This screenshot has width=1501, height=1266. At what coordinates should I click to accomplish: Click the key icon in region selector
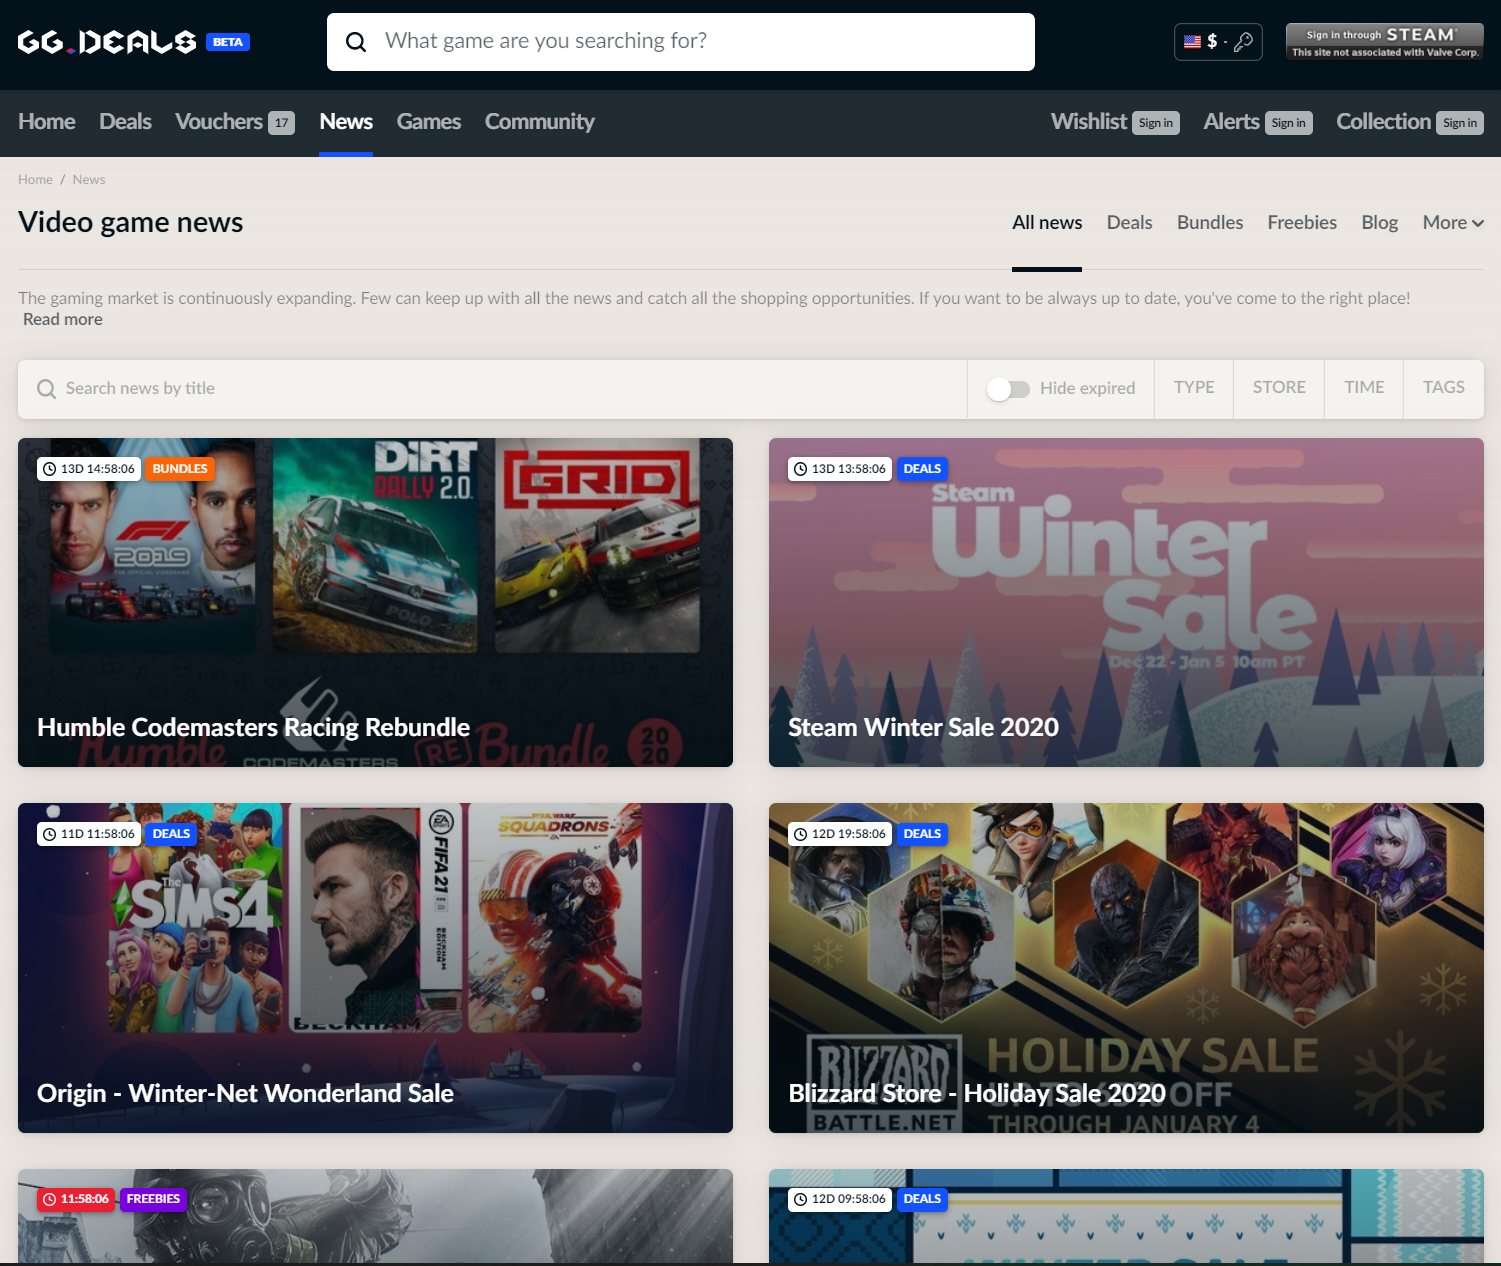pos(1243,42)
